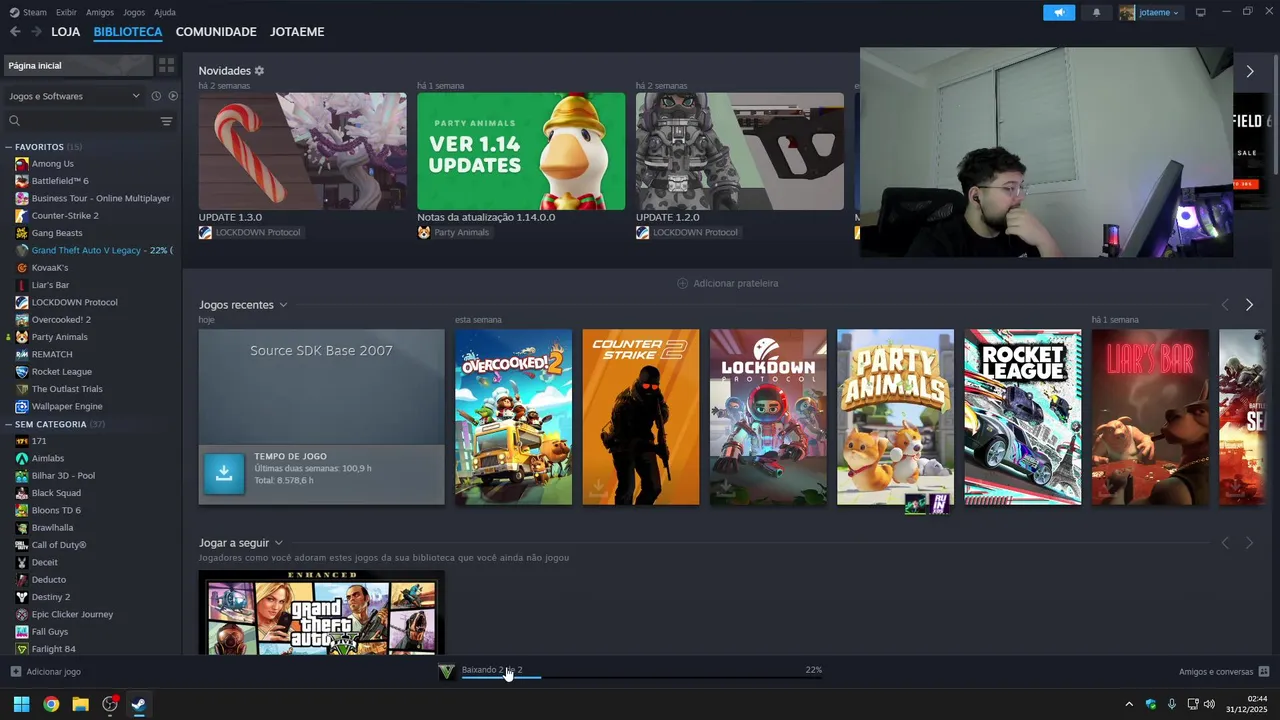Click the GTA V icon in downloads bar

[x=447, y=672]
